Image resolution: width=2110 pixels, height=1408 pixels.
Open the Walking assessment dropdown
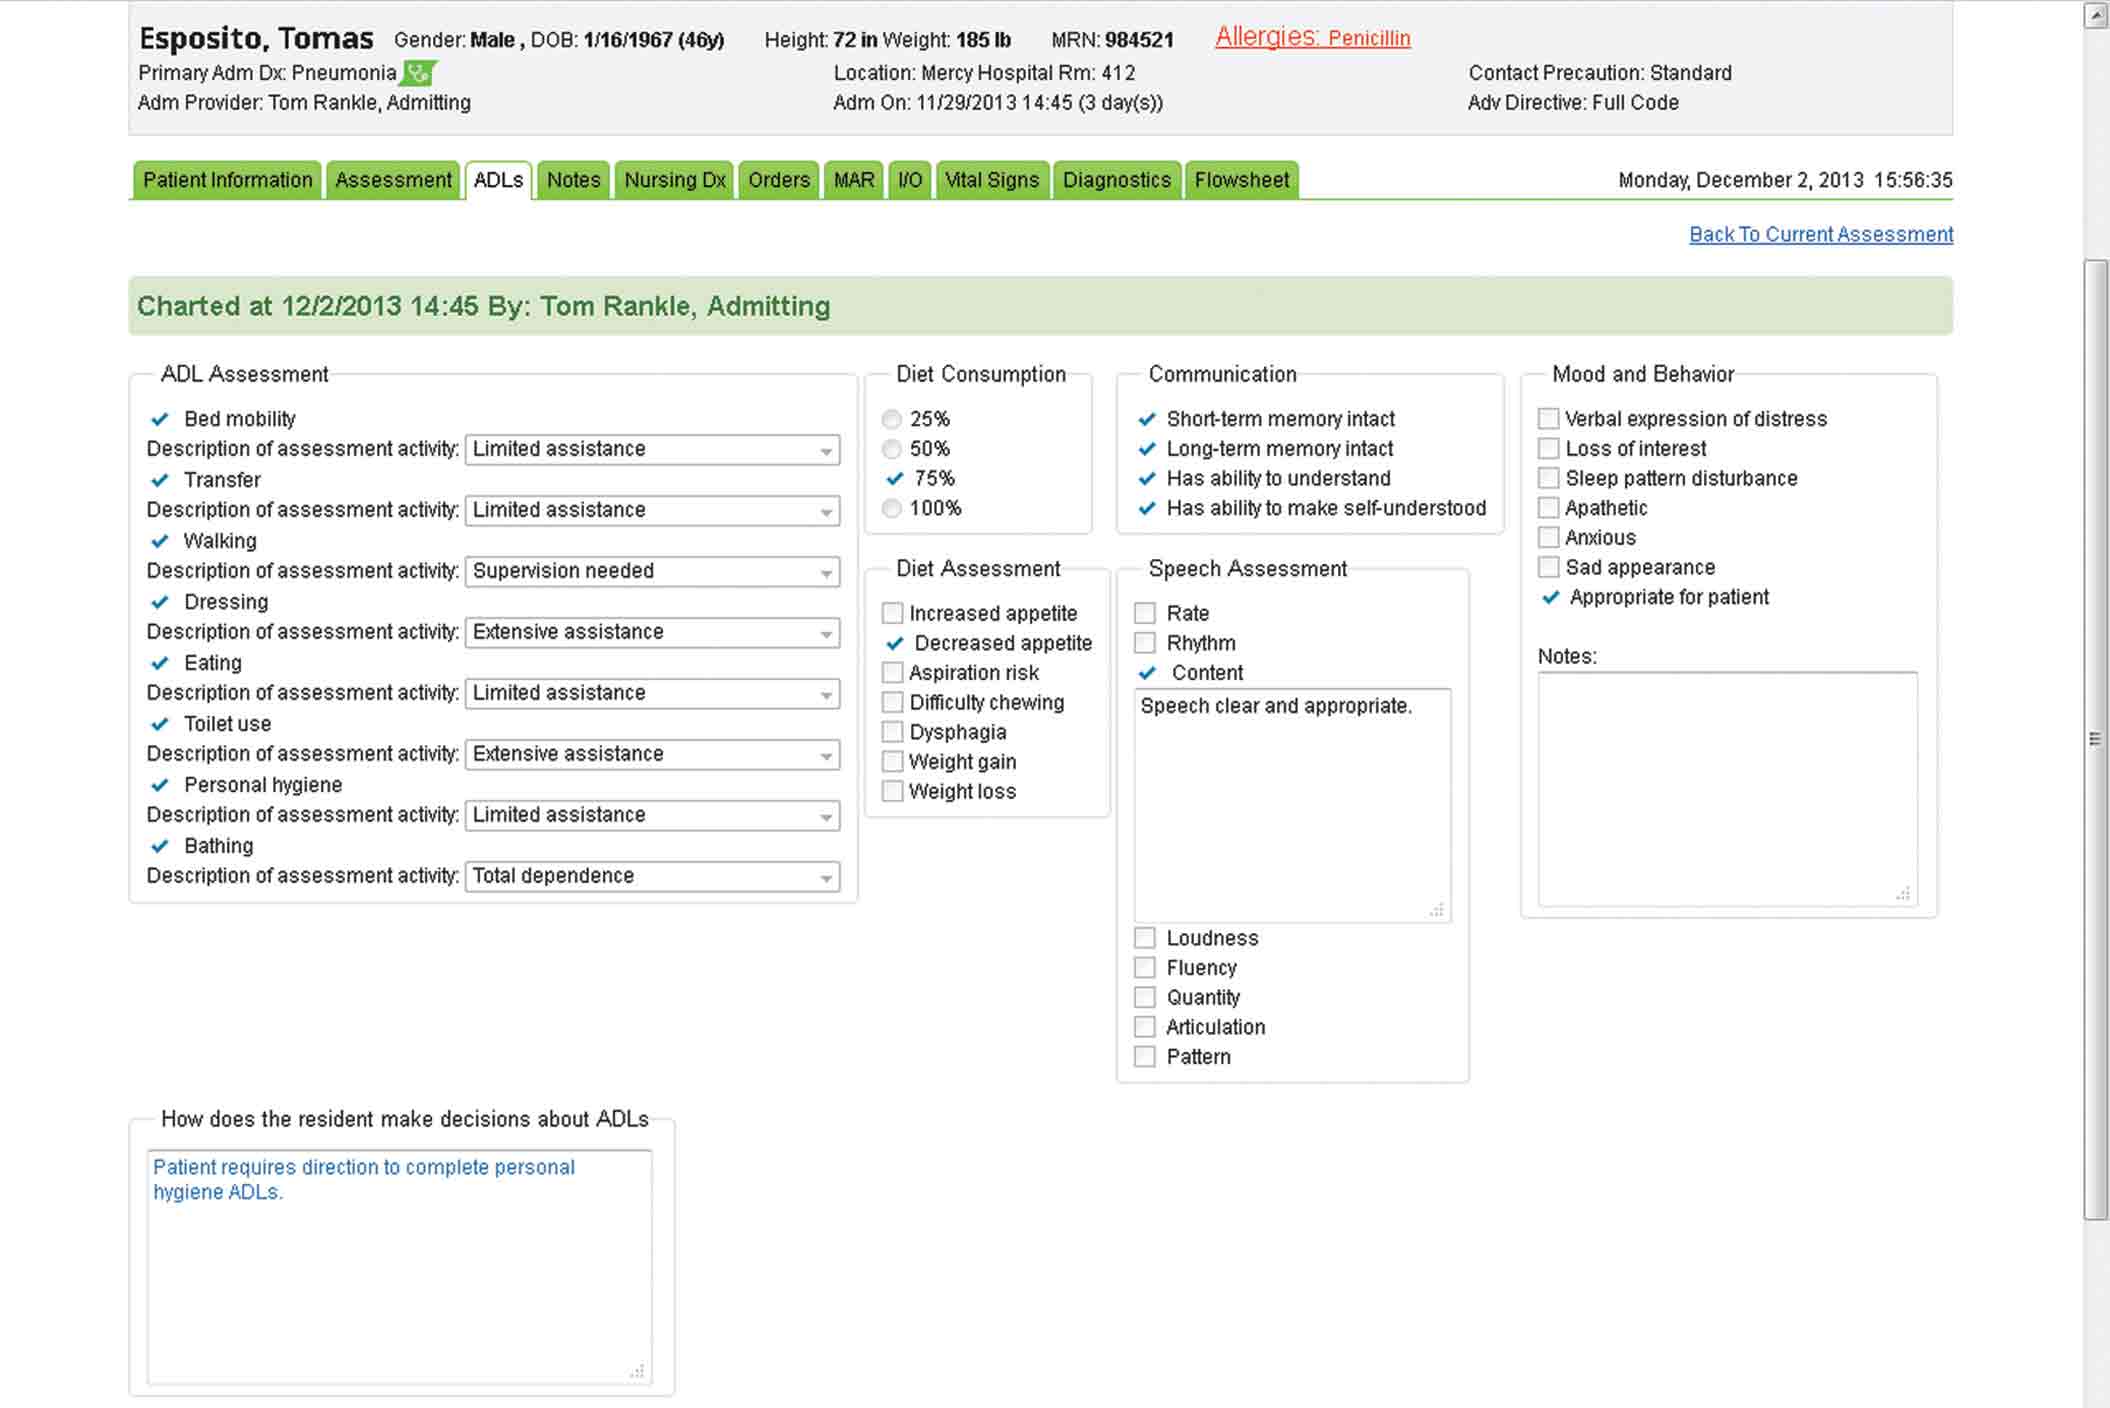point(652,571)
